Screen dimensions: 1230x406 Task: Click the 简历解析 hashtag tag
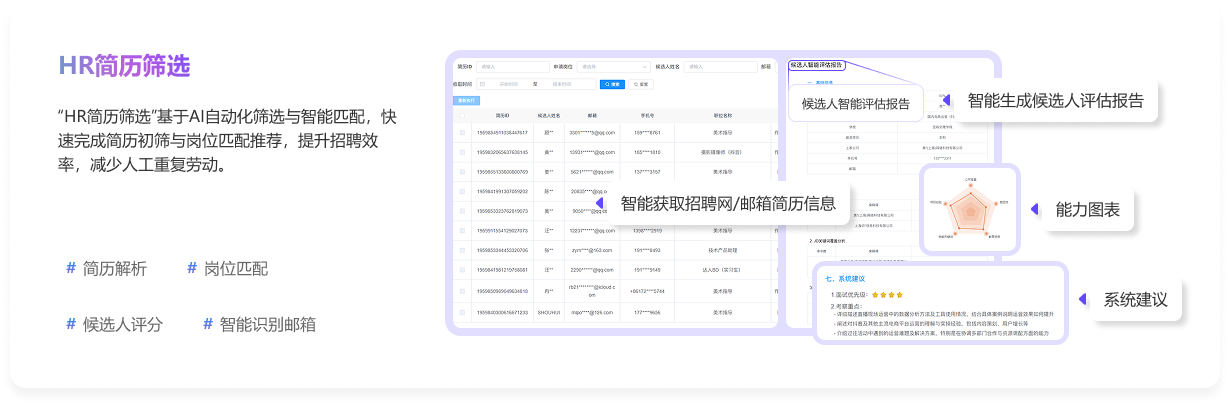[x=106, y=268]
